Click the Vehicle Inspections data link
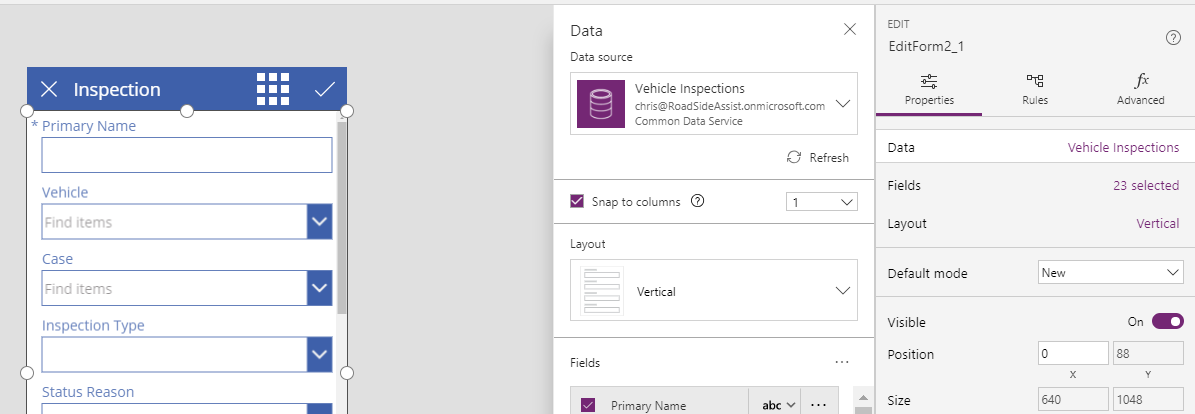The image size is (1195, 414). [x=1123, y=148]
